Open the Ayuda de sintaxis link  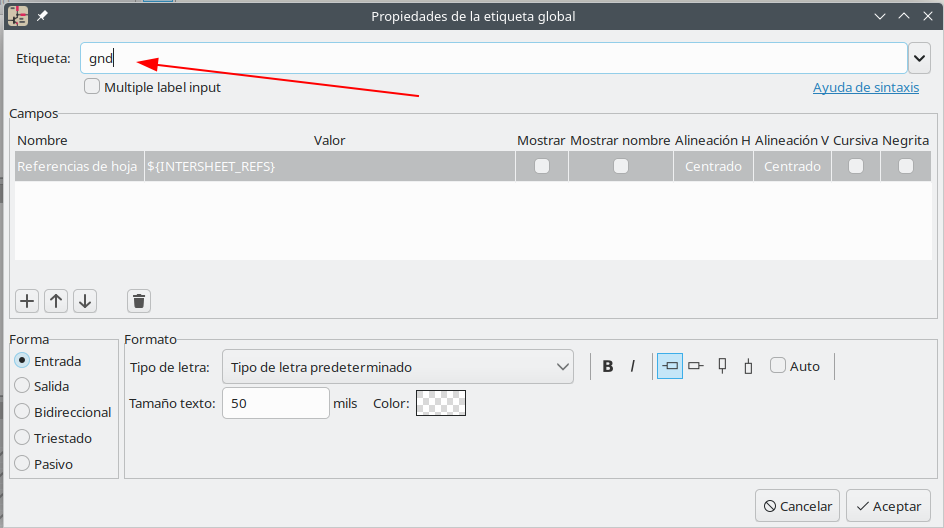tap(865, 87)
